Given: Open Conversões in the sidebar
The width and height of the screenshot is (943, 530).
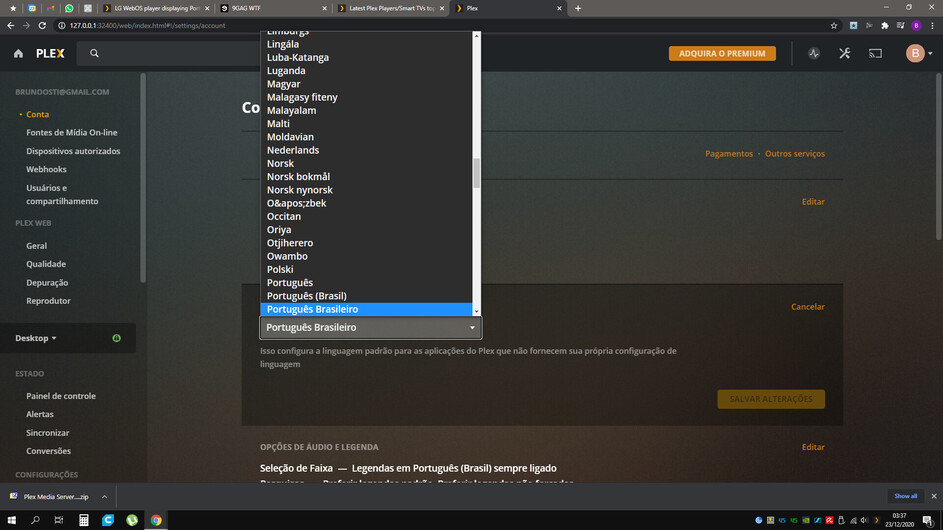Looking at the screenshot, I should point(48,451).
